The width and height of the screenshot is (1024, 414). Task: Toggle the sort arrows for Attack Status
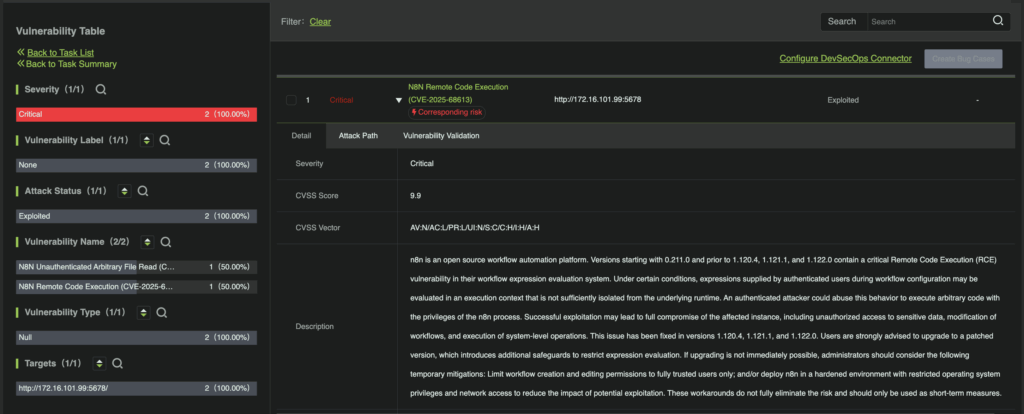124,191
